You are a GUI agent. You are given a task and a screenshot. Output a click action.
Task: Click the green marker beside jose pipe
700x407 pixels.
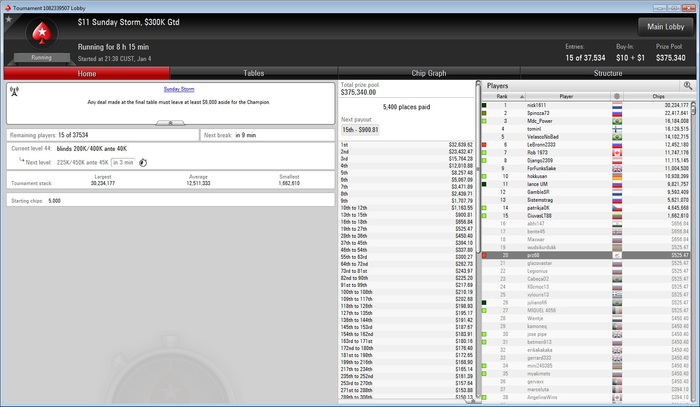coord(484,334)
